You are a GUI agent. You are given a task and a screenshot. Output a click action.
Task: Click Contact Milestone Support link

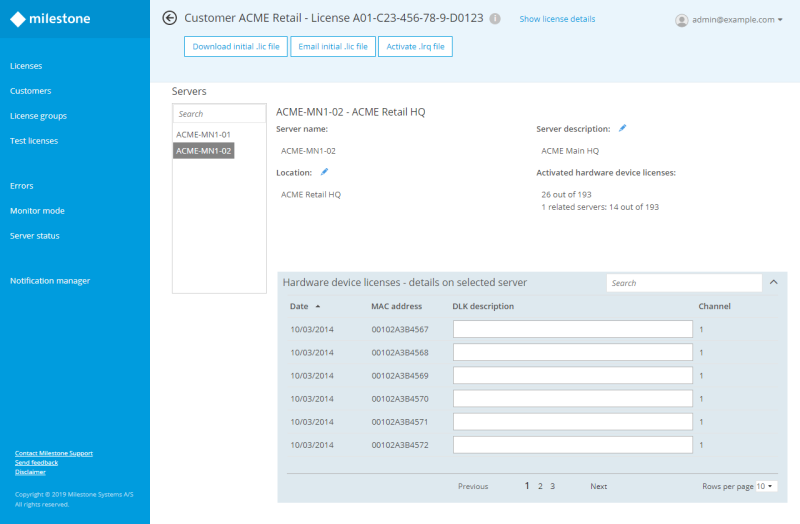[54, 453]
